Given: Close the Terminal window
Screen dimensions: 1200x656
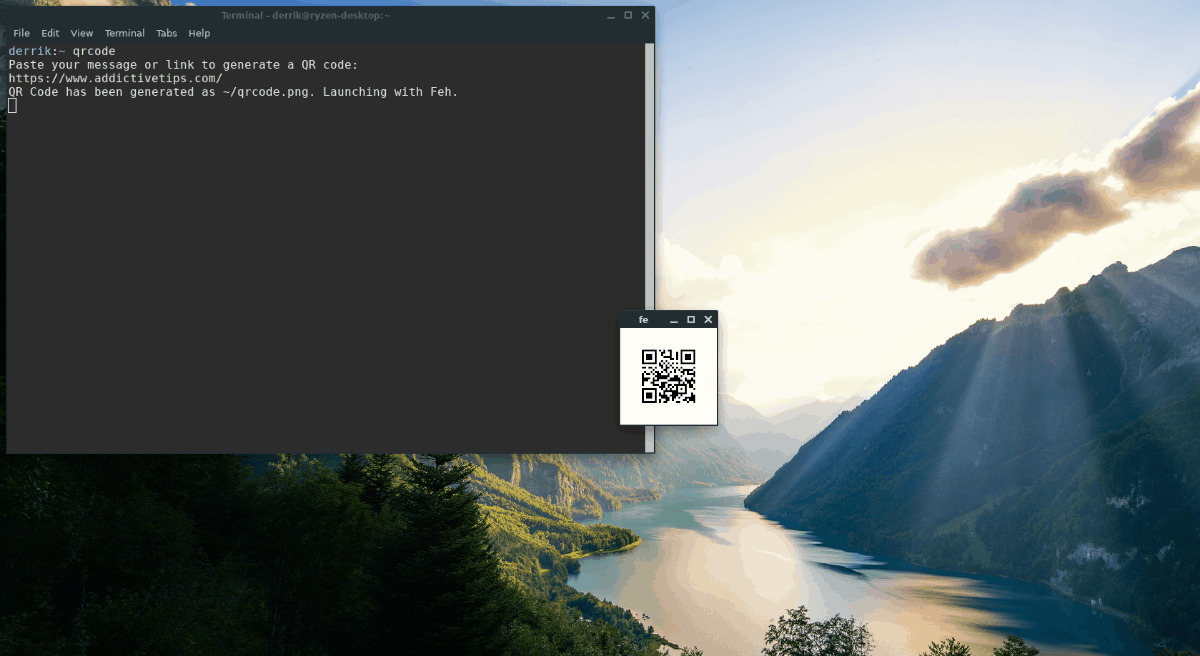Looking at the screenshot, I should 646,15.
